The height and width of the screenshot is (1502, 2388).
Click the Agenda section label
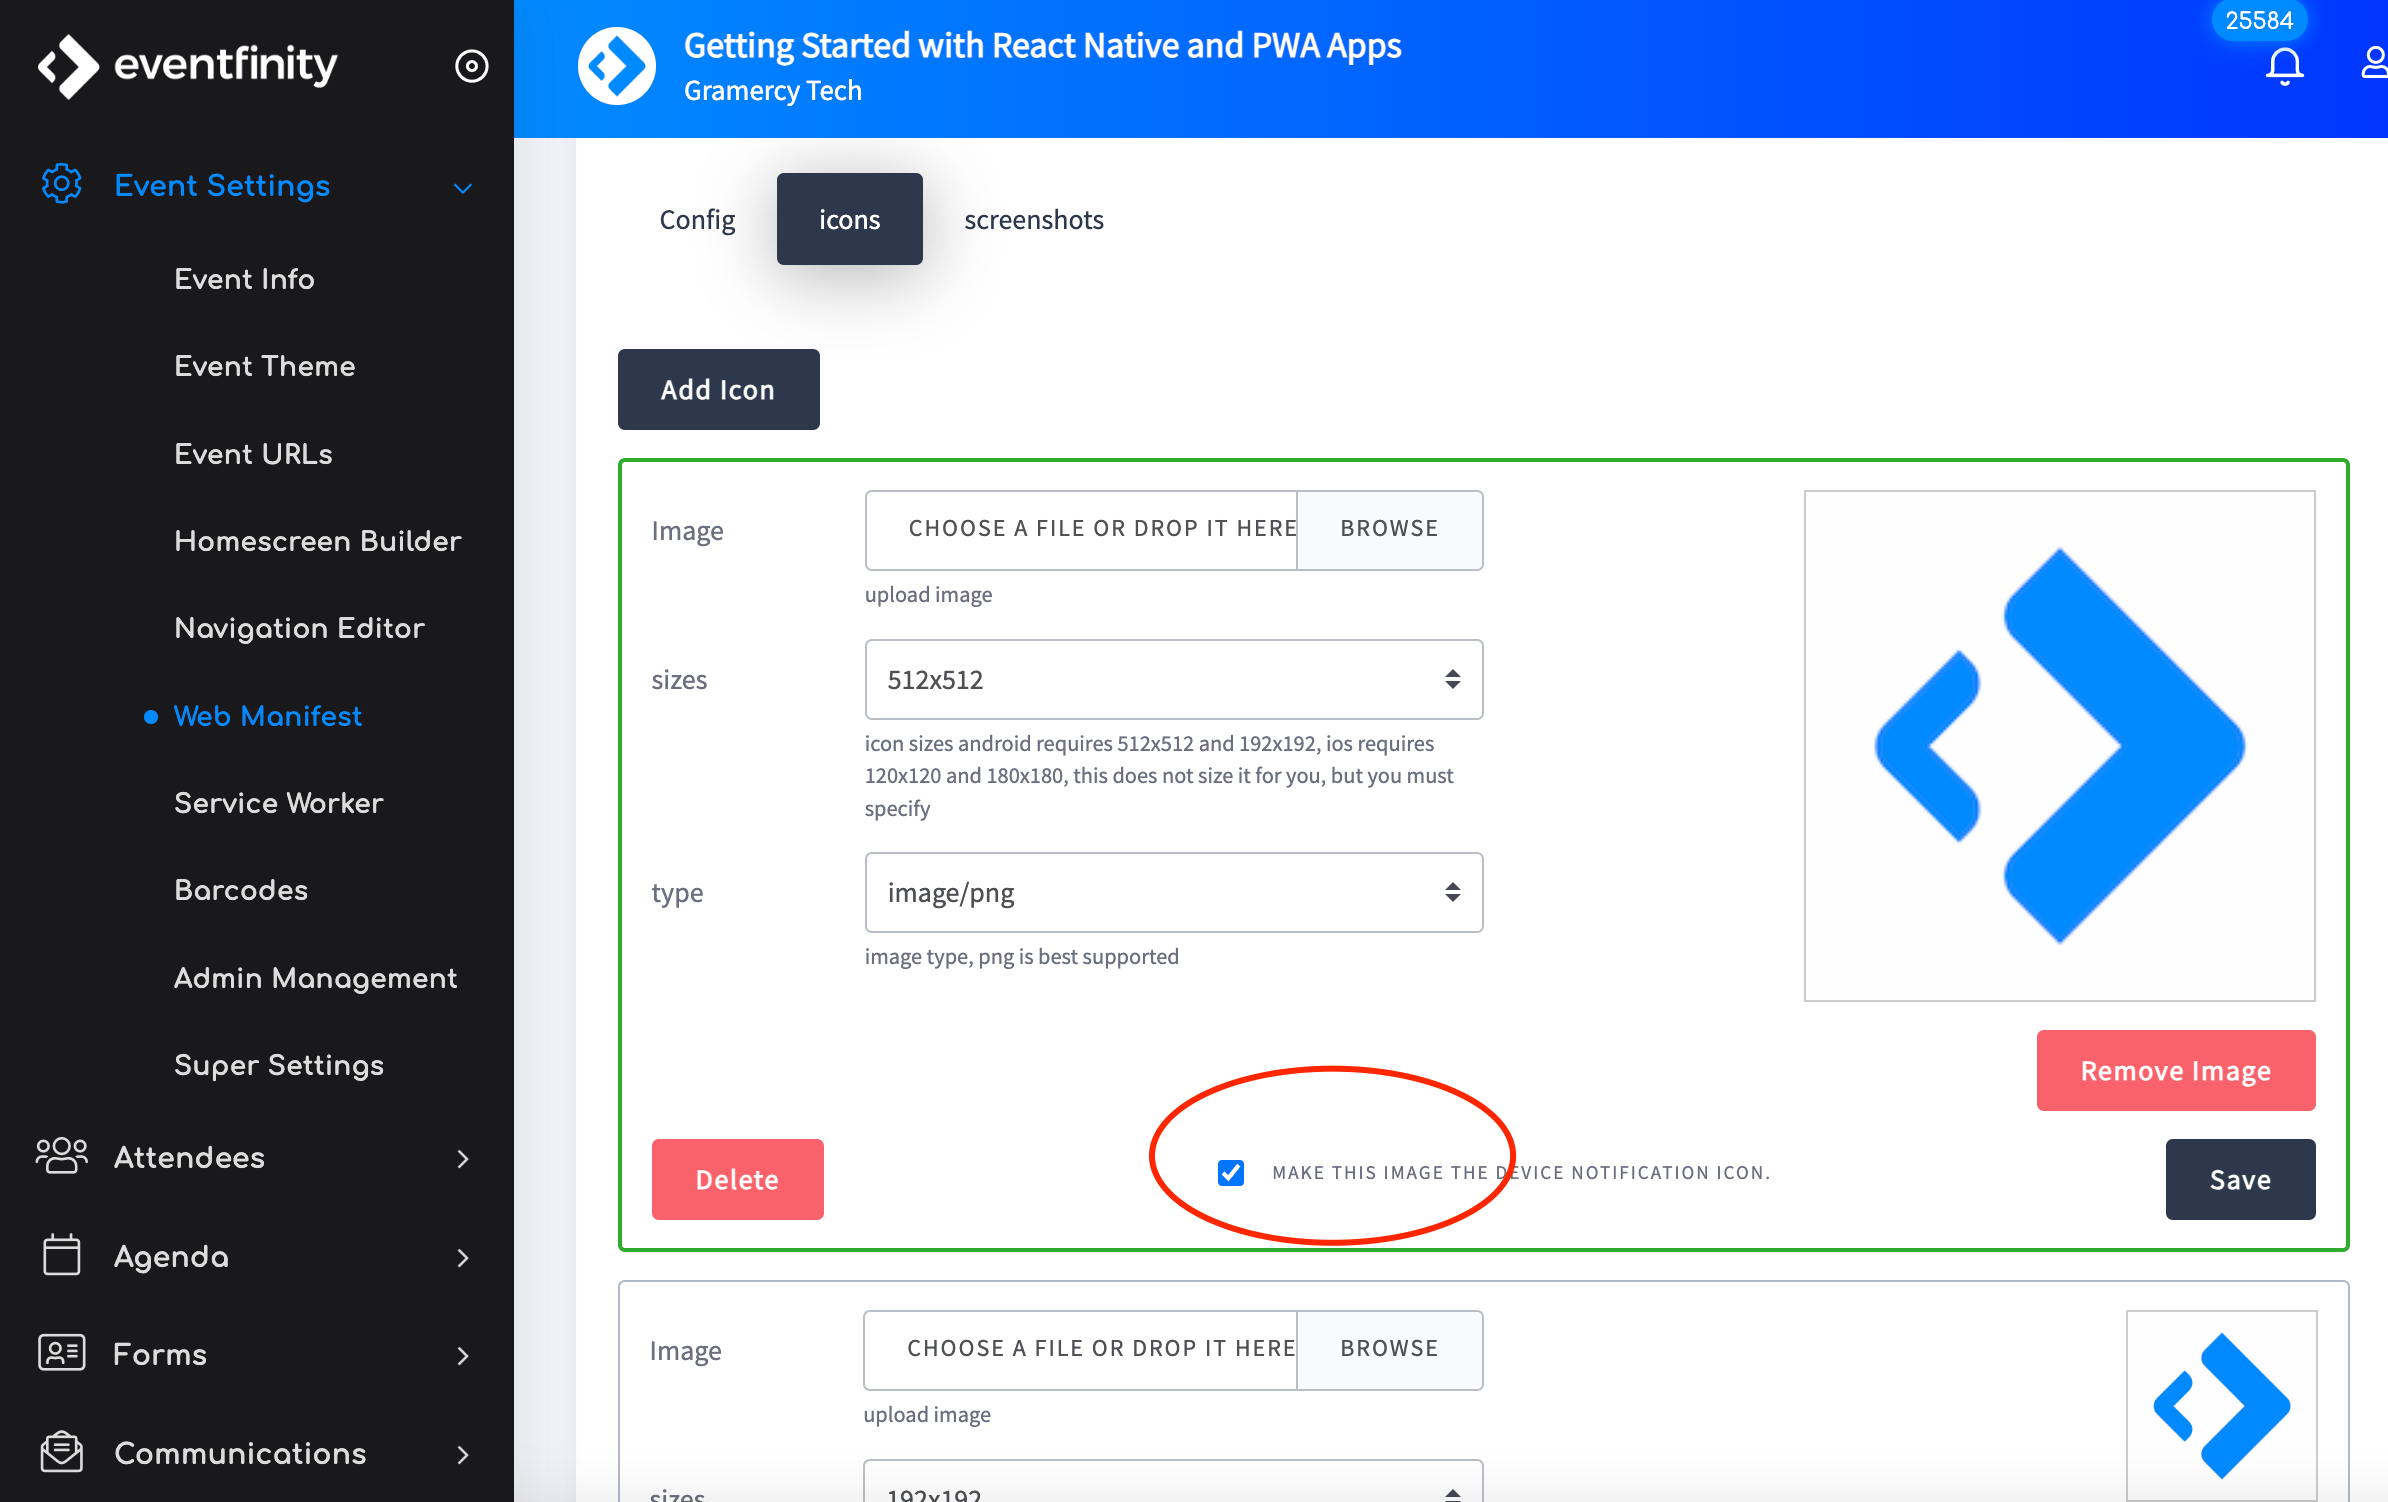[171, 1257]
